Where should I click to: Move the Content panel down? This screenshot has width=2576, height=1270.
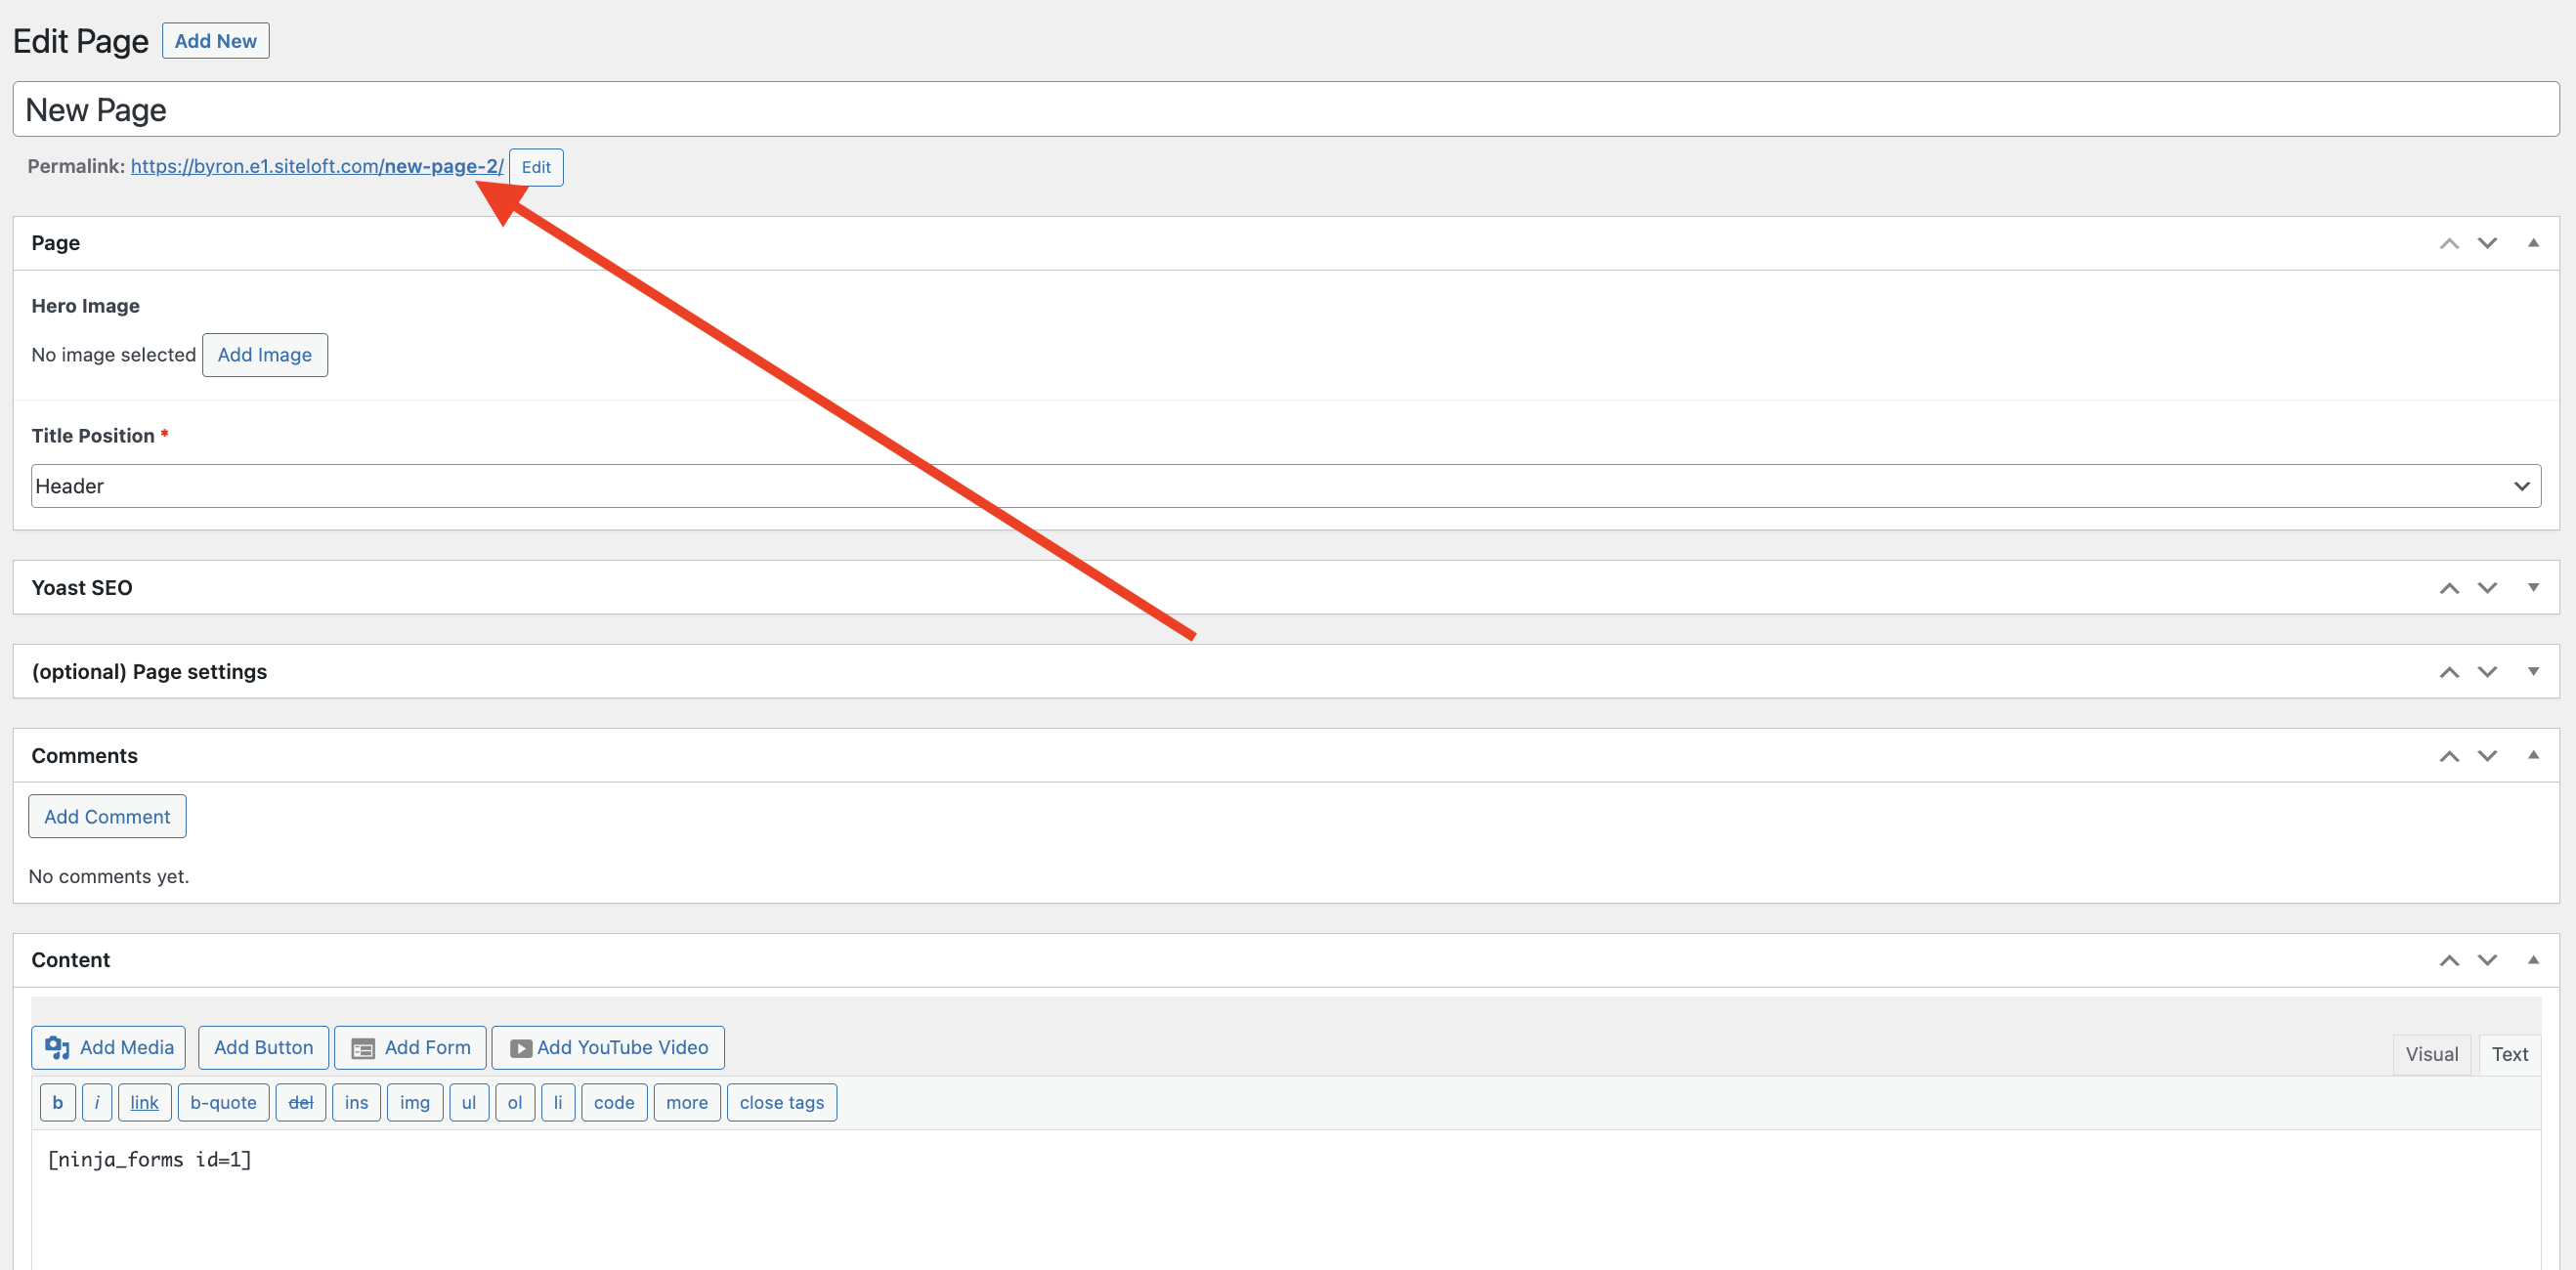[x=2487, y=960]
